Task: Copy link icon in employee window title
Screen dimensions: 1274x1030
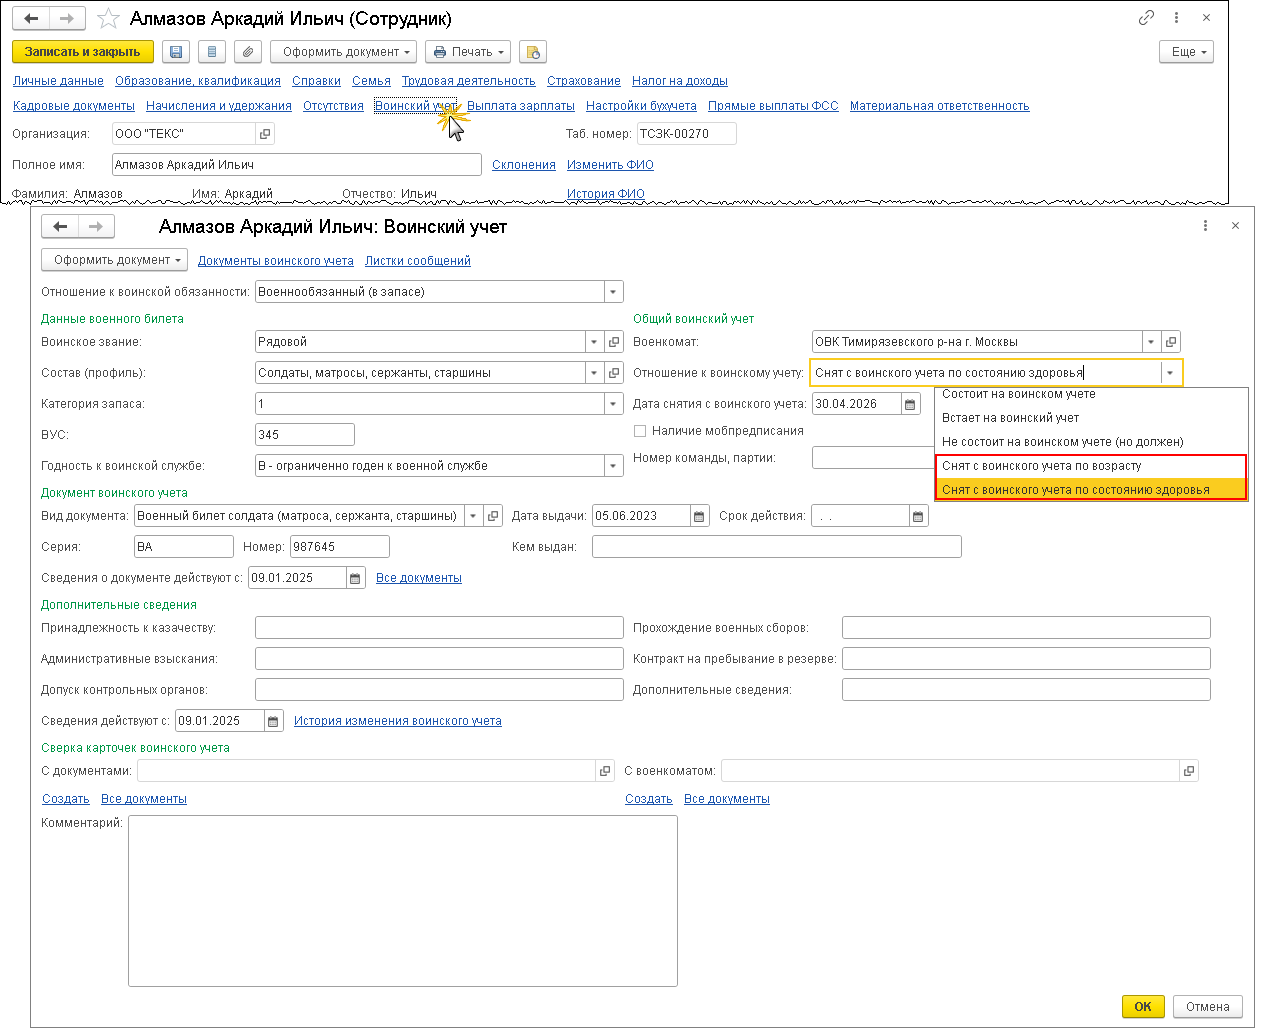Action: 1146,18
